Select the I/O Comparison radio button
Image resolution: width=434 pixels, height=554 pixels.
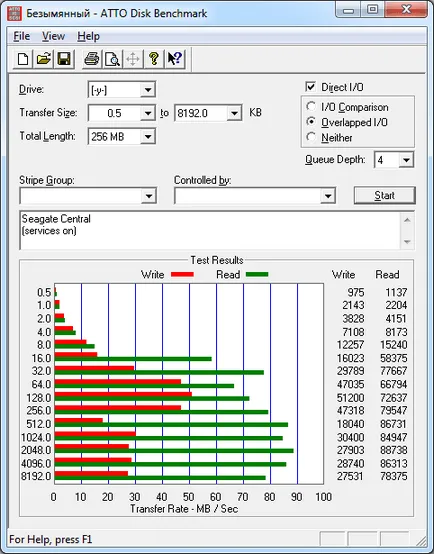tap(311, 106)
